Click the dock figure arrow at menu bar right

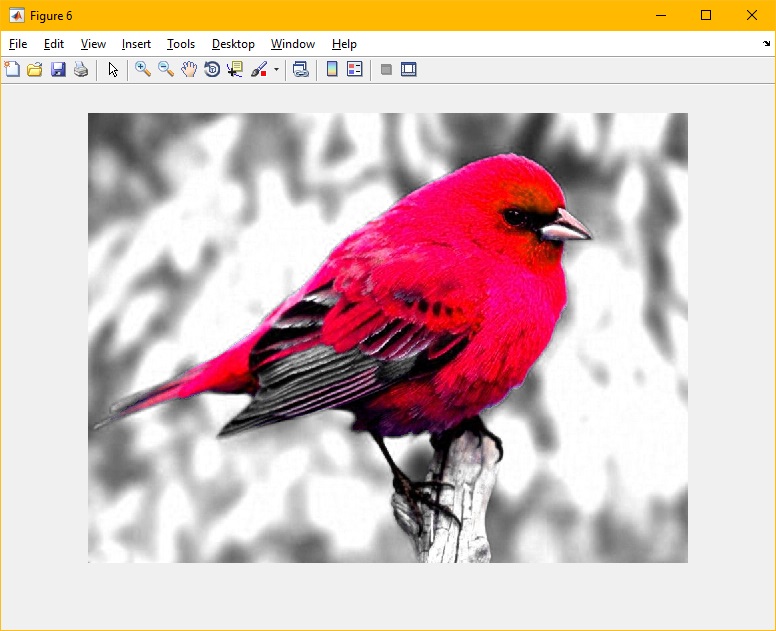[x=766, y=44]
